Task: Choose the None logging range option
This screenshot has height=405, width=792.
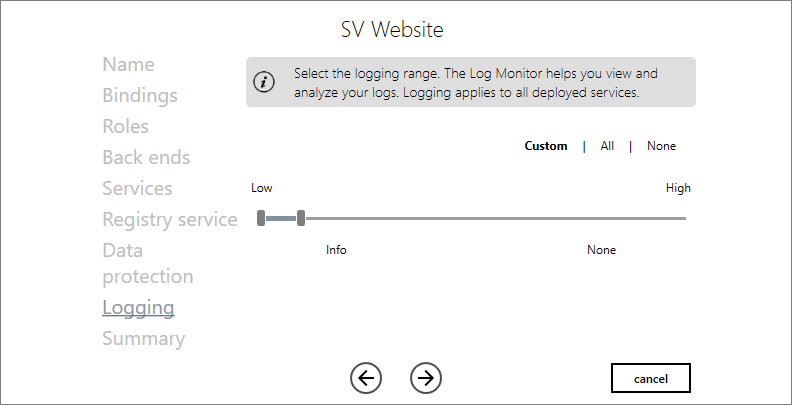Action: [661, 146]
